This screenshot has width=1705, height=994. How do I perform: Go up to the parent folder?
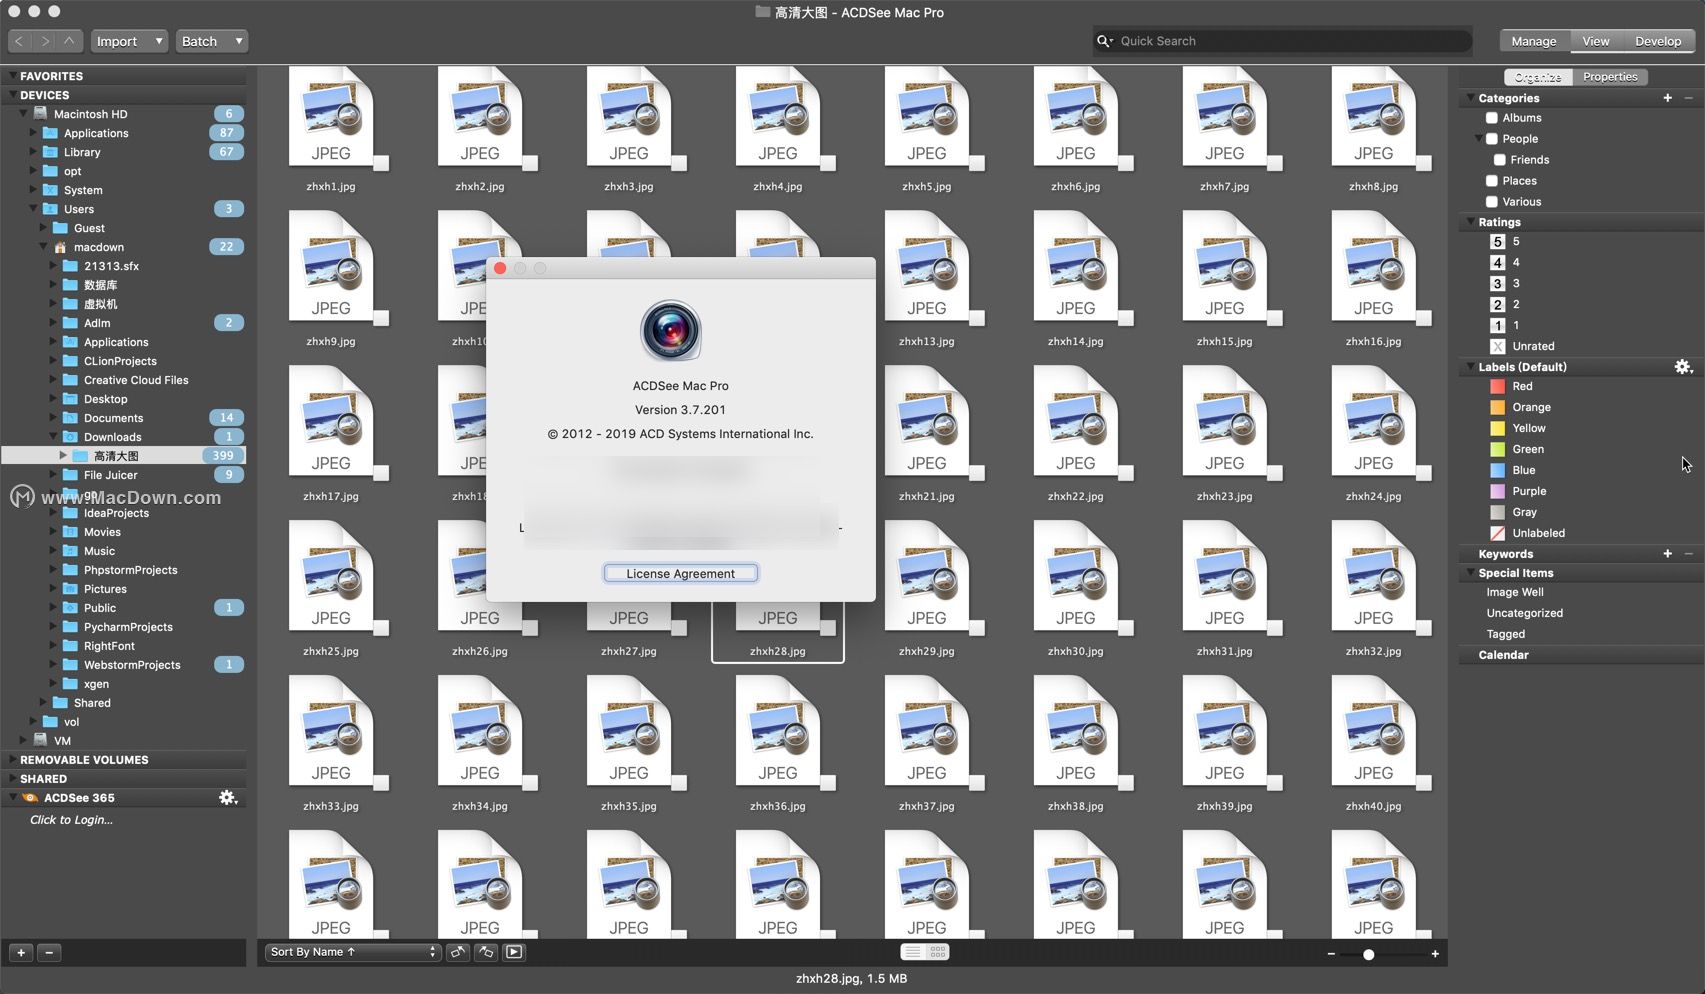tap(69, 41)
